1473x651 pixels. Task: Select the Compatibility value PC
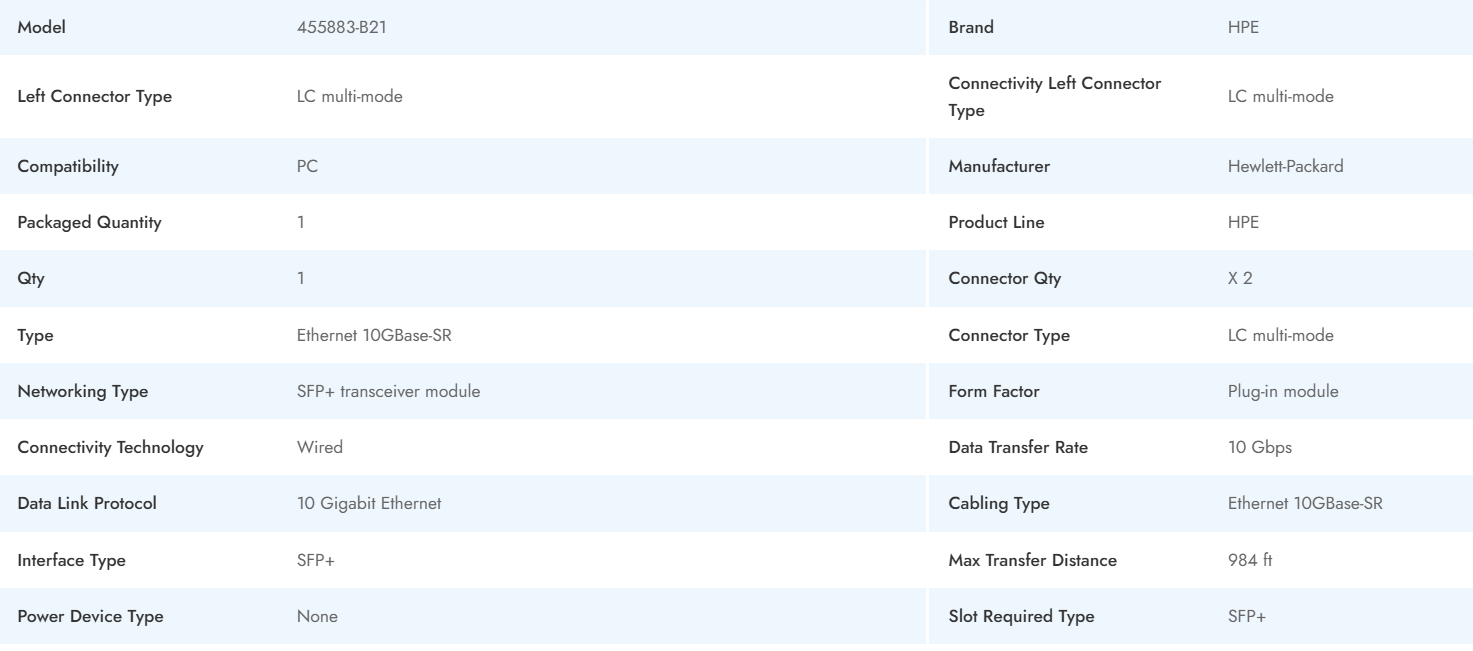[307, 167]
